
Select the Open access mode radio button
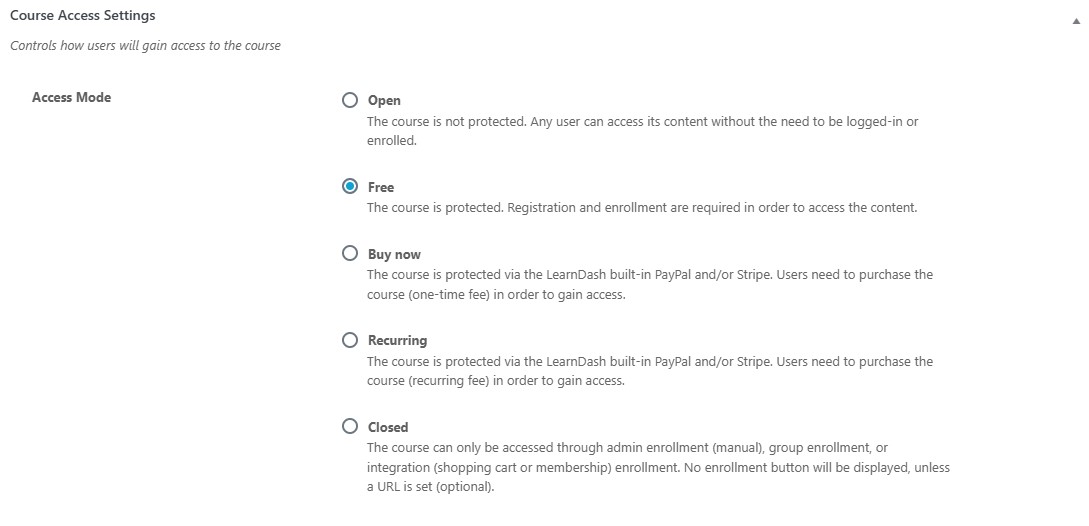[350, 100]
